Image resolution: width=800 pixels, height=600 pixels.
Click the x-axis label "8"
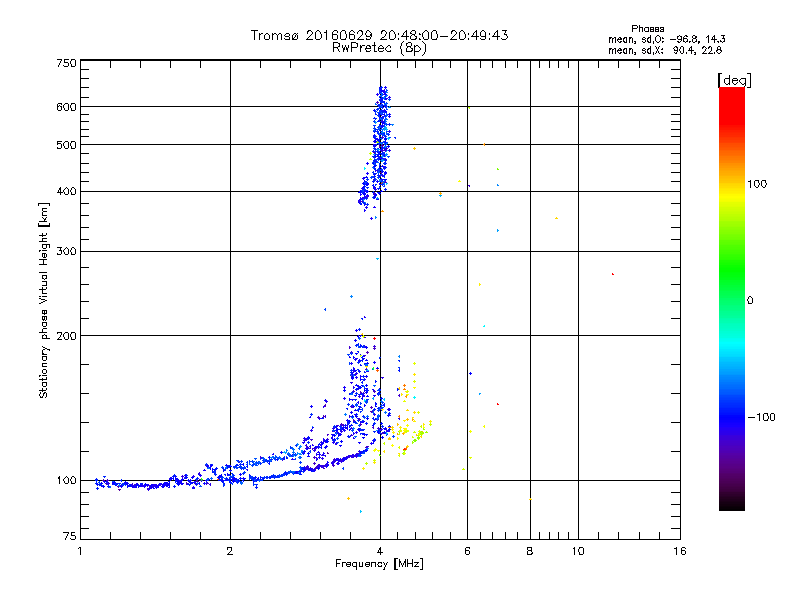(530, 551)
